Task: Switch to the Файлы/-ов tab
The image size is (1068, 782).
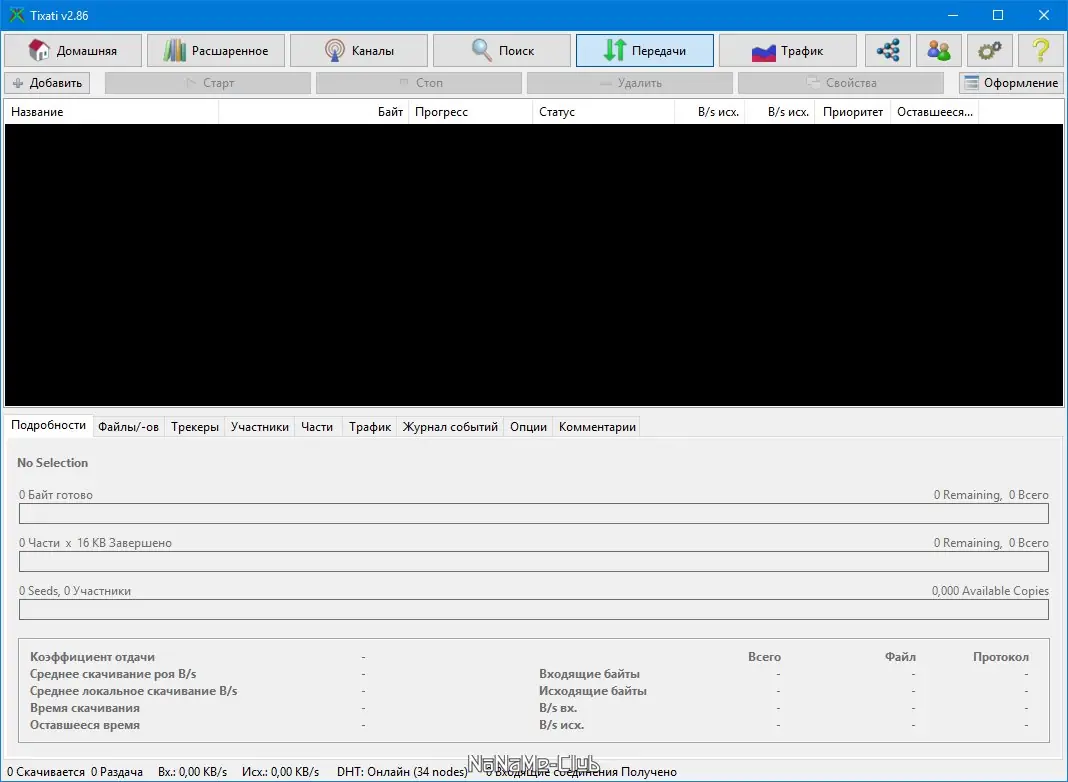Action: 128,427
